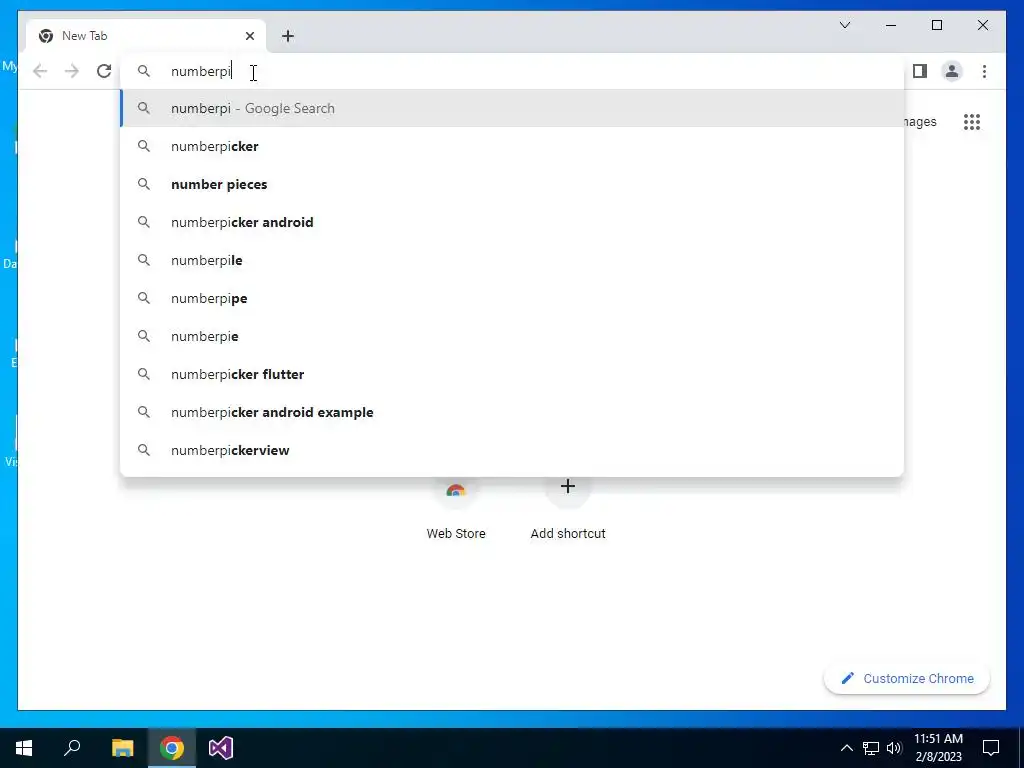Open the notification center icon
Image resolution: width=1024 pixels, height=768 pixels.
click(991, 748)
